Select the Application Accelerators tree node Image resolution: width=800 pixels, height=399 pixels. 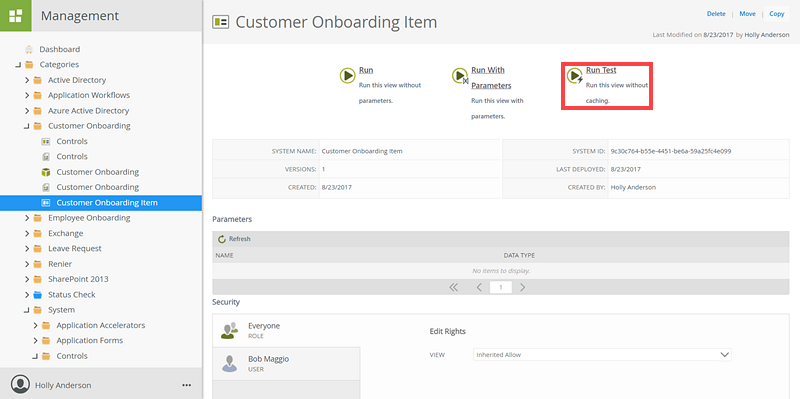coord(101,325)
